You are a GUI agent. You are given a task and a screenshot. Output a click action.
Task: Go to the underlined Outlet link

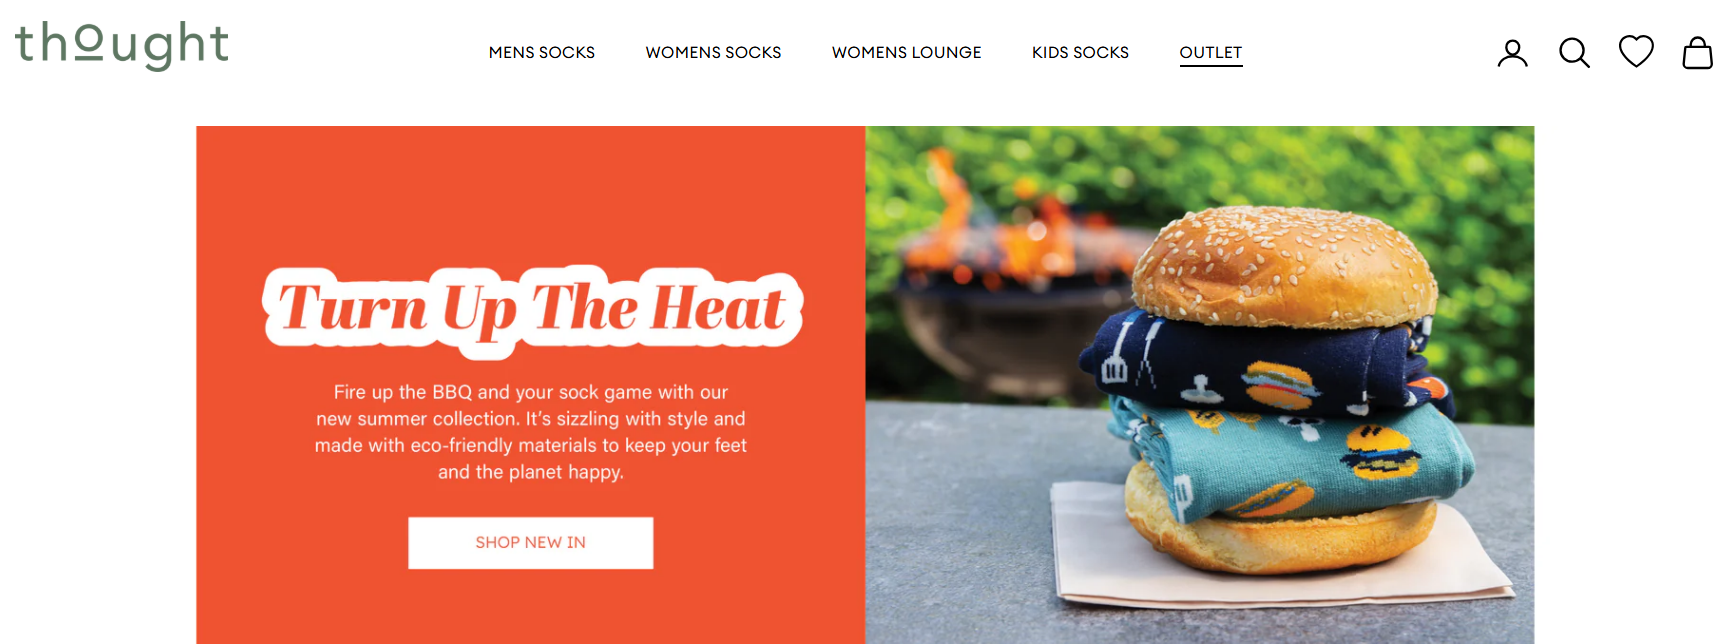(x=1211, y=53)
